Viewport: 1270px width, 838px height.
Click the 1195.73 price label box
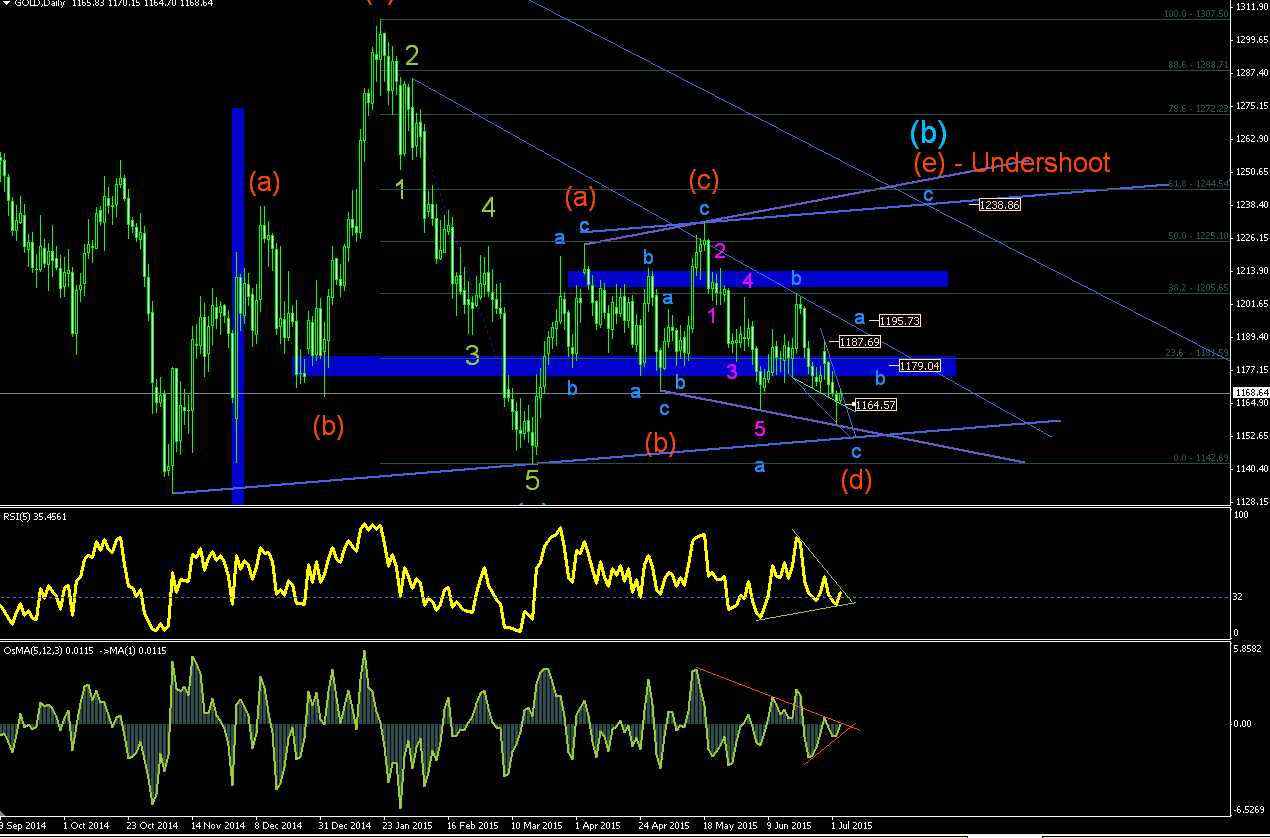coord(900,321)
